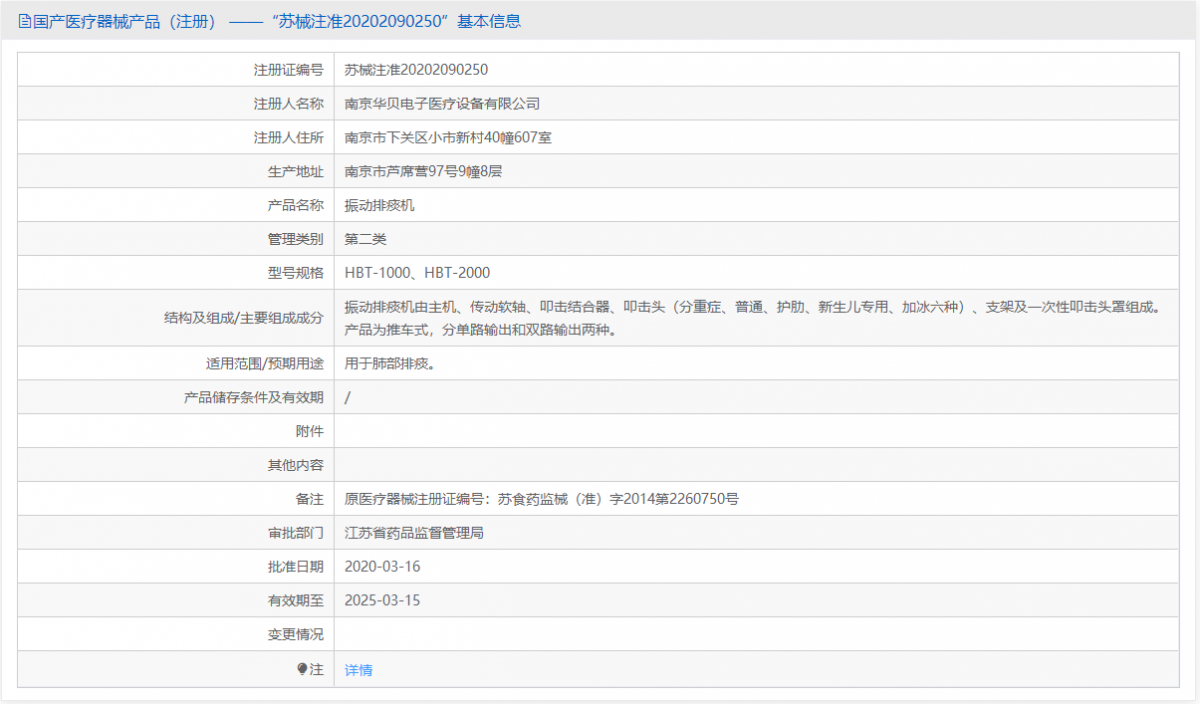This screenshot has height=704, width=1200.
Task: Click the document icon beside the page title
Action: click(25, 21)
